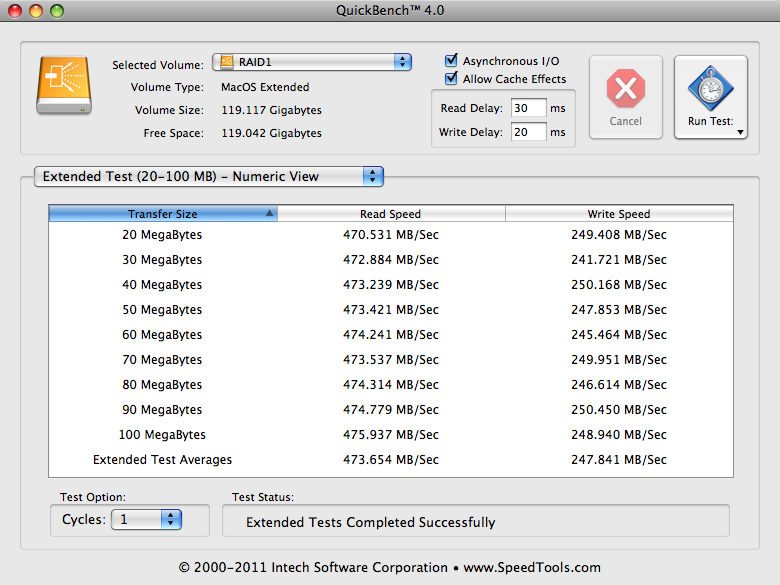Select the 30 MegaBytes row
Image resolution: width=780 pixels, height=585 pixels.
click(391, 259)
